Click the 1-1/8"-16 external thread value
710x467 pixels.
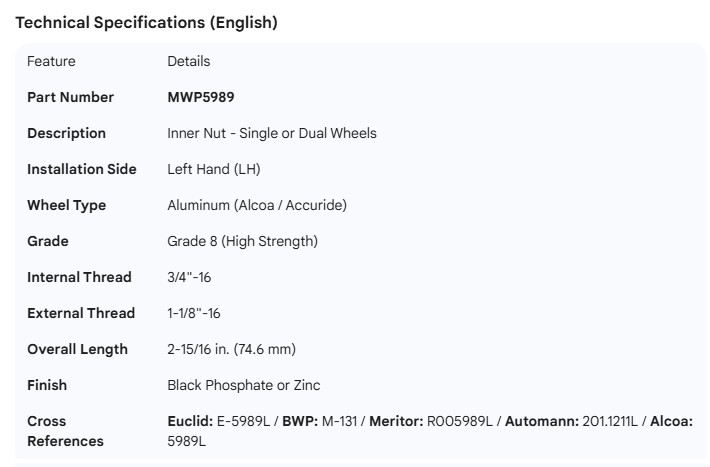[x=194, y=314]
